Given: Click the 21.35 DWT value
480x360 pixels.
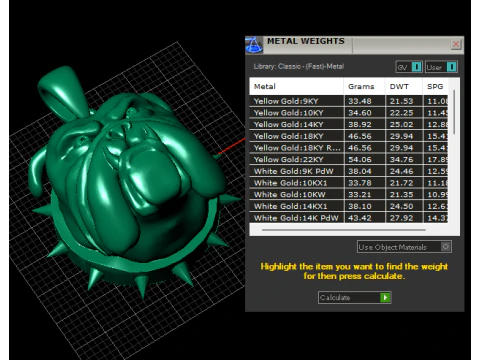Looking at the screenshot, I should tap(401, 195).
